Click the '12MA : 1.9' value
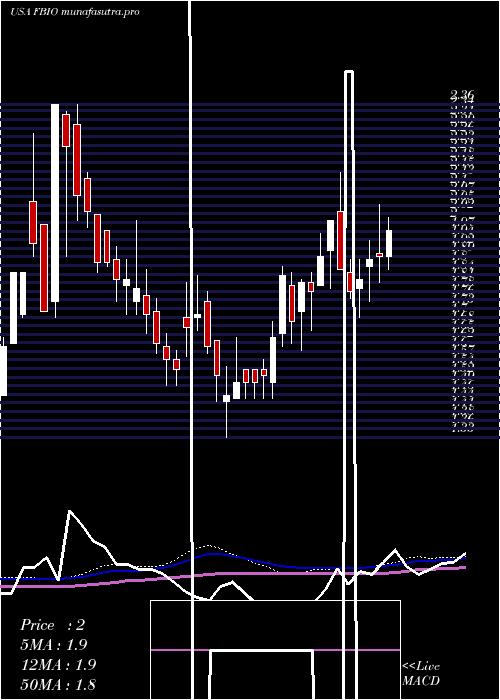This screenshot has height=700, width=500. (x=58, y=665)
